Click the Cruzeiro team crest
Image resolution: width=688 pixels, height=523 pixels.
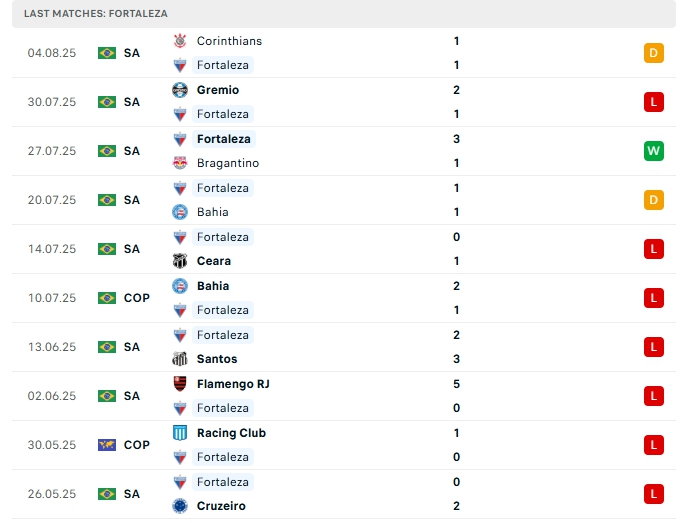tap(180, 506)
